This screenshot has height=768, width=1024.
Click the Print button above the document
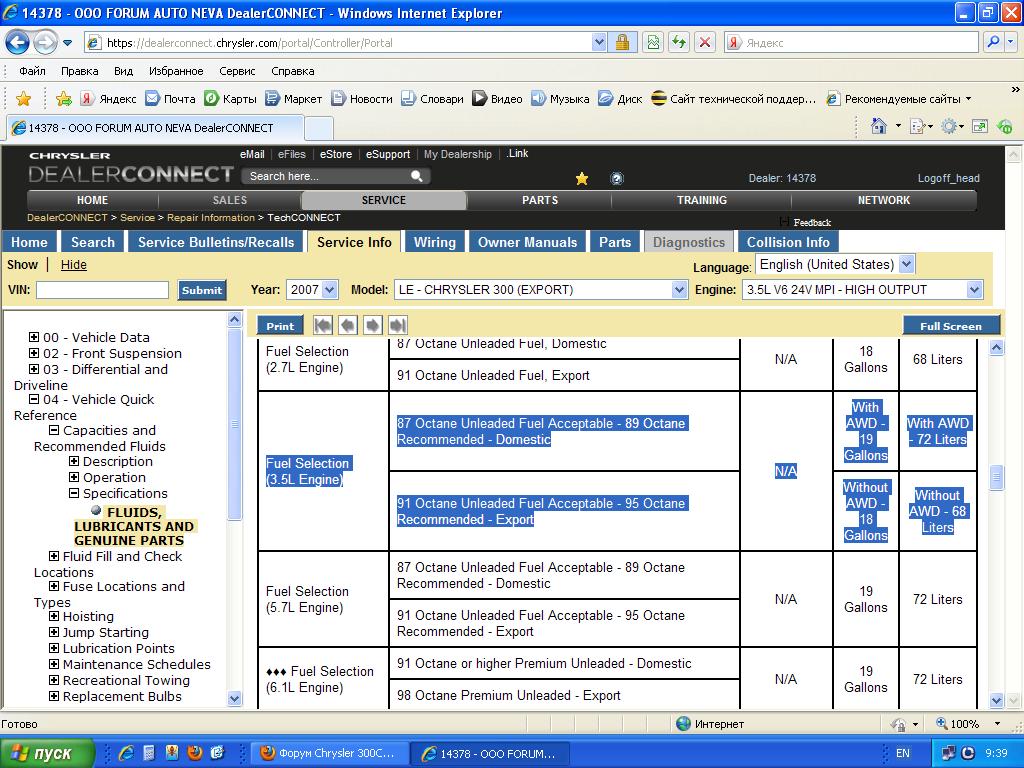(x=280, y=326)
